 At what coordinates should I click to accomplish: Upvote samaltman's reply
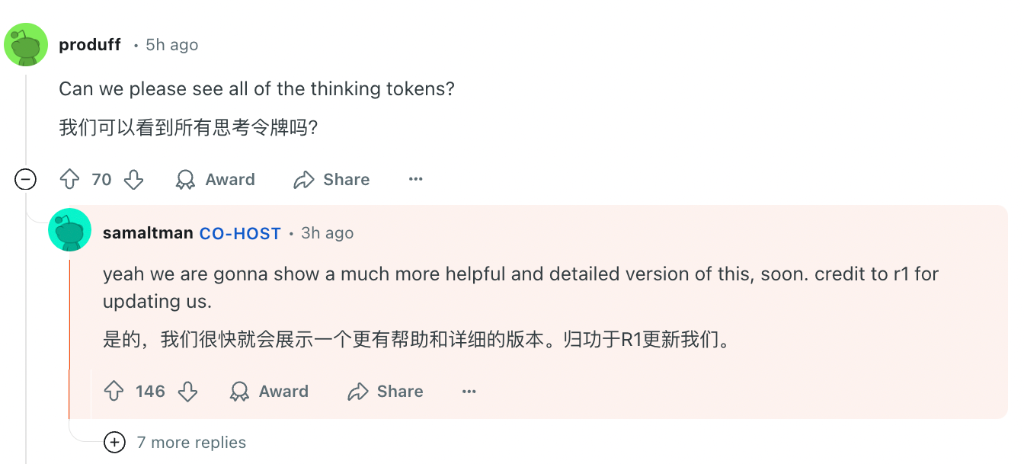point(114,391)
